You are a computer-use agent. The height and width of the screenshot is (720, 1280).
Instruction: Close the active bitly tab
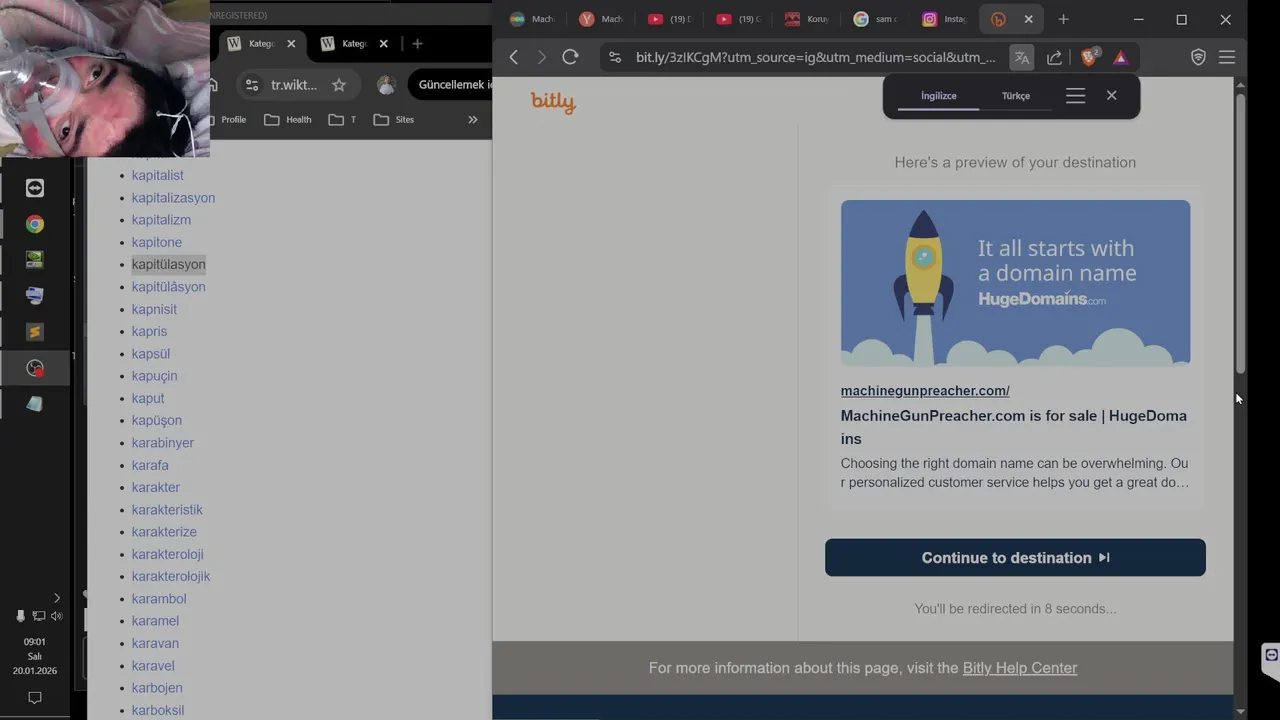click(x=1028, y=19)
